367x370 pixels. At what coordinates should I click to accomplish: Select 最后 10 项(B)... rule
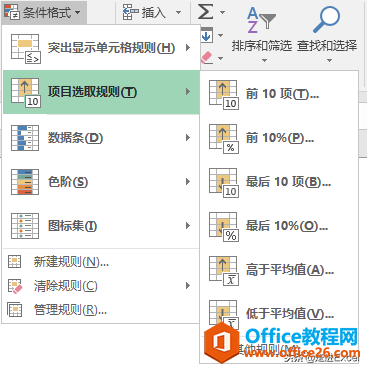tap(279, 182)
